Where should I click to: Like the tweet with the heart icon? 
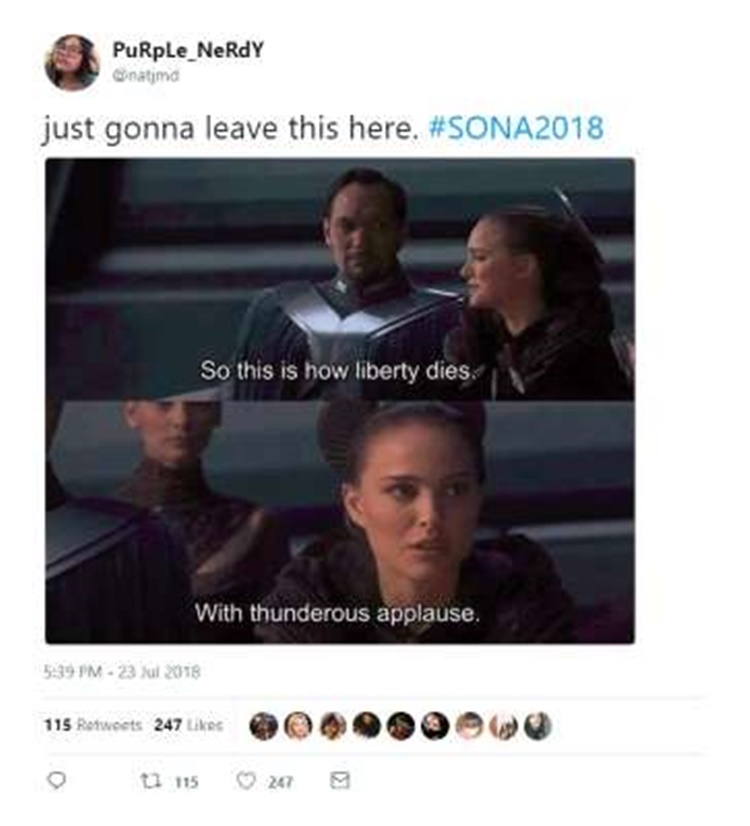pyautogui.click(x=245, y=780)
